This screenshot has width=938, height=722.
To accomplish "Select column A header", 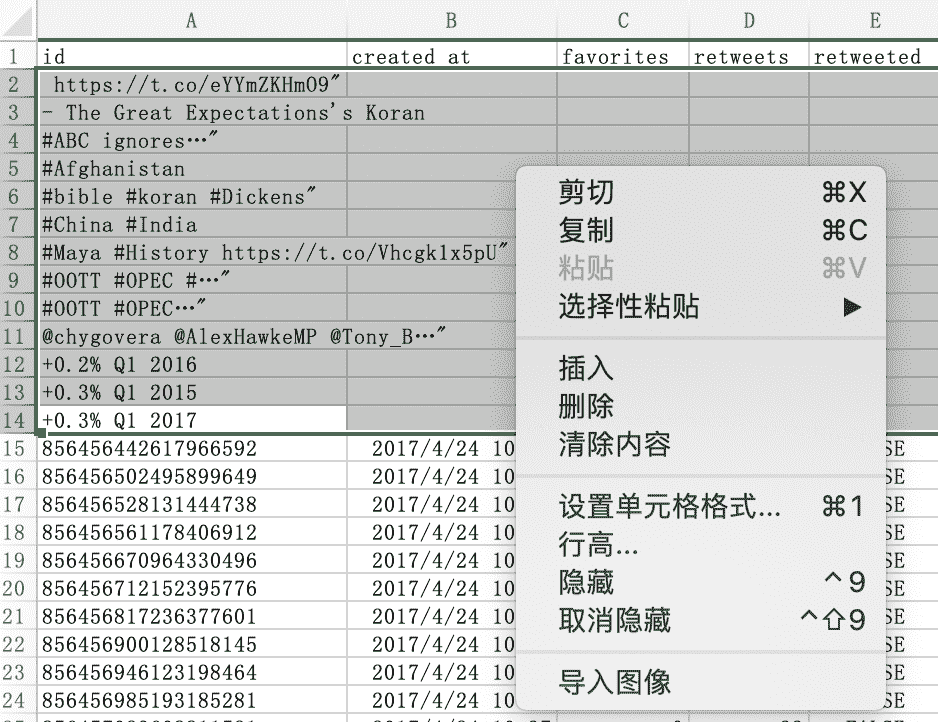I will [x=191, y=20].
